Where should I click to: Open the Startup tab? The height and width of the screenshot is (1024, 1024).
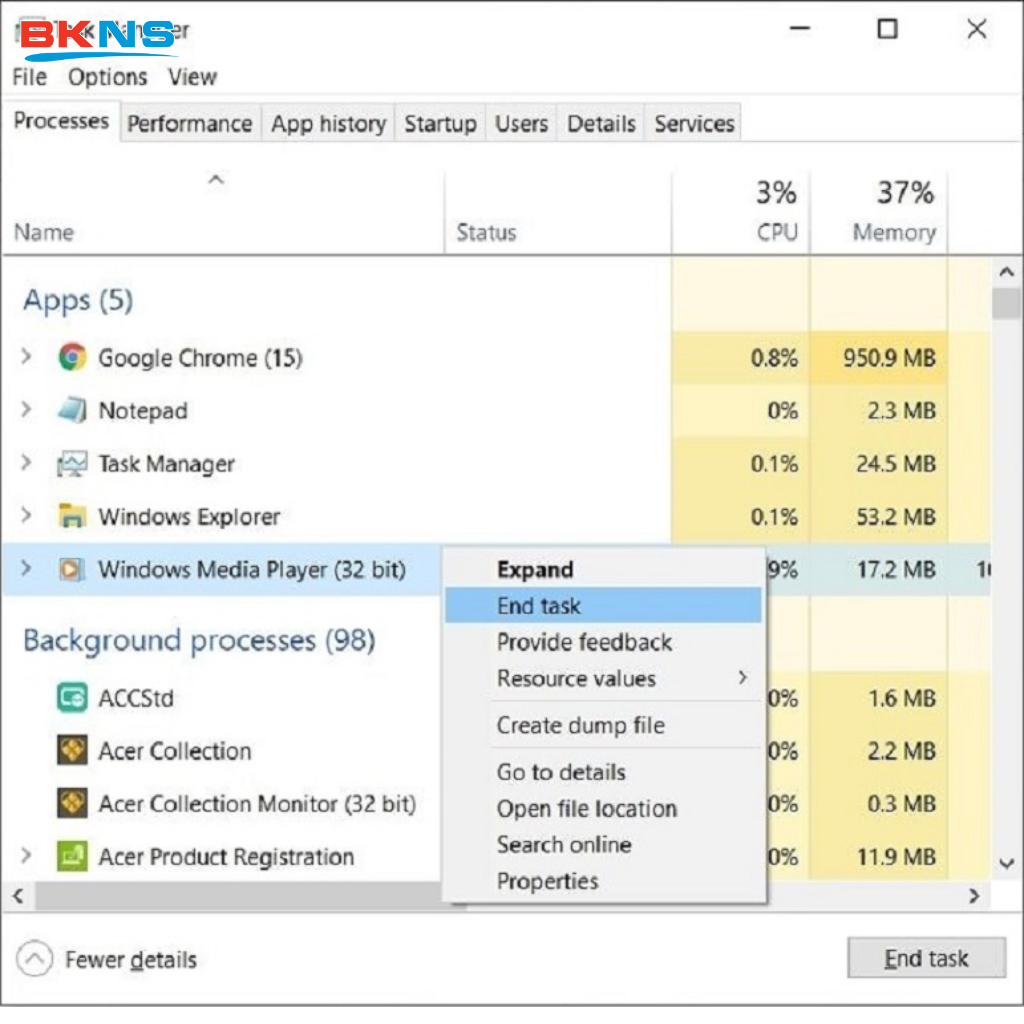coord(440,124)
